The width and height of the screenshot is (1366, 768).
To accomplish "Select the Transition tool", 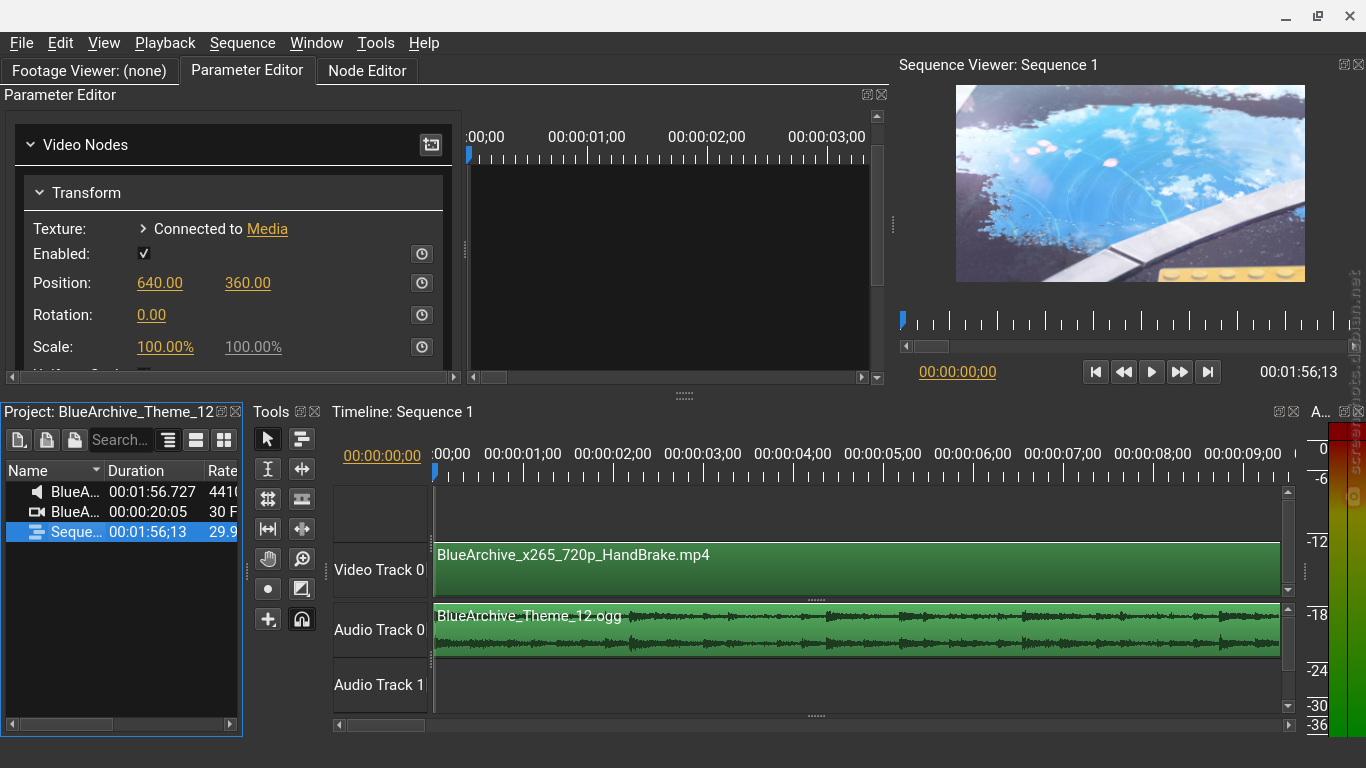I will [x=302, y=589].
